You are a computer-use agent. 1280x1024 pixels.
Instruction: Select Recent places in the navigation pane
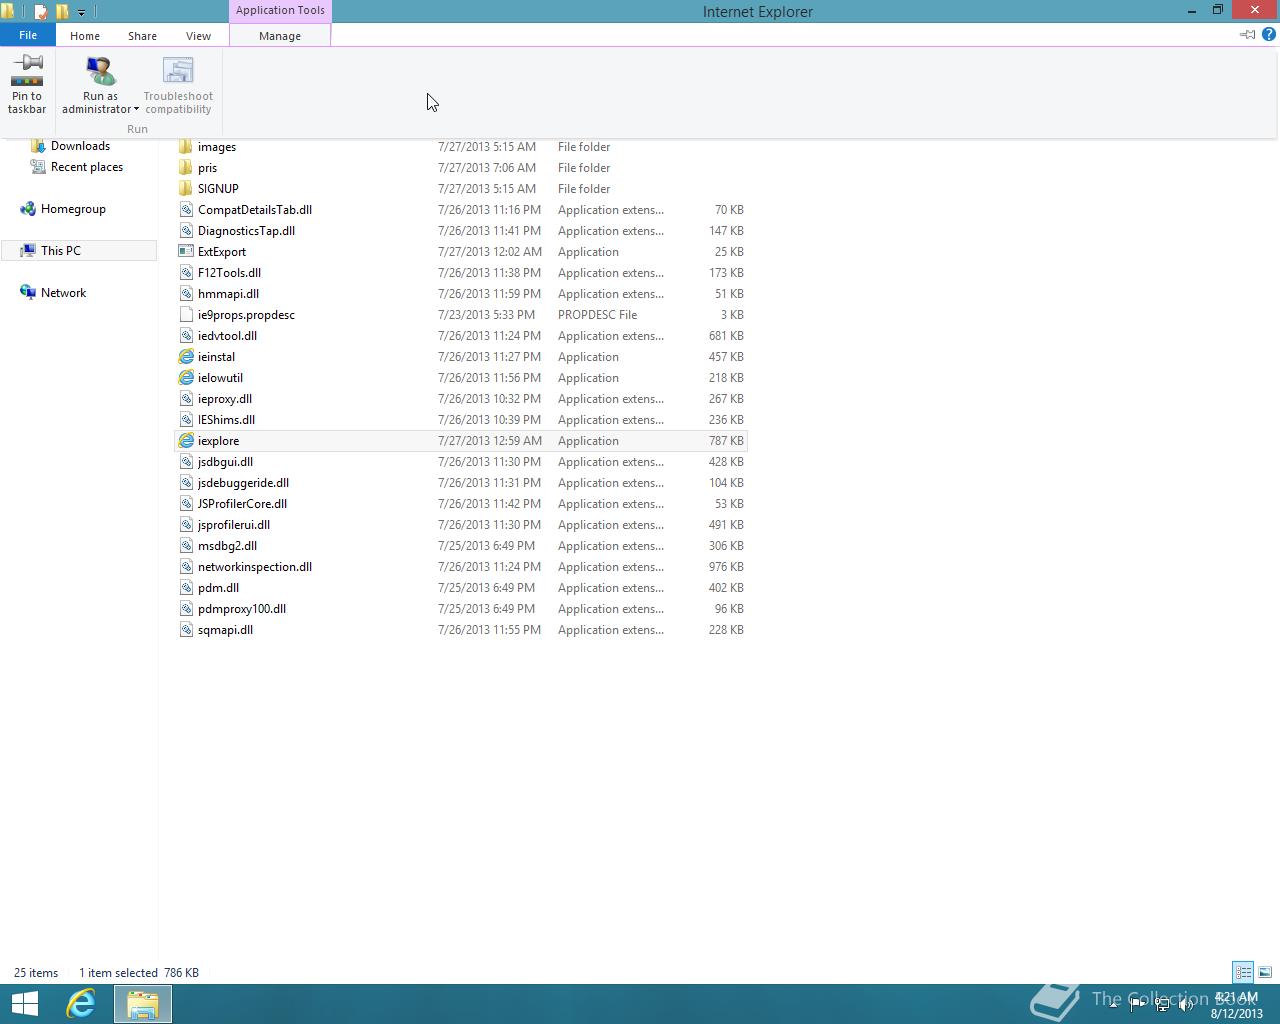tap(87, 167)
